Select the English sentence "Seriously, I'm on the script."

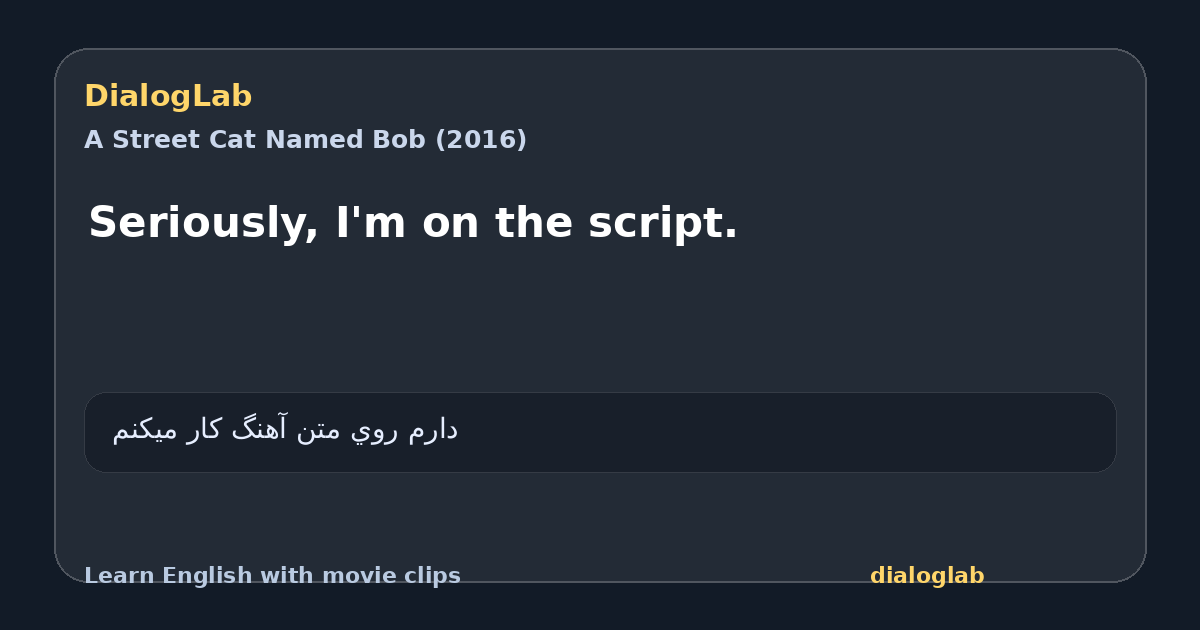(x=413, y=223)
